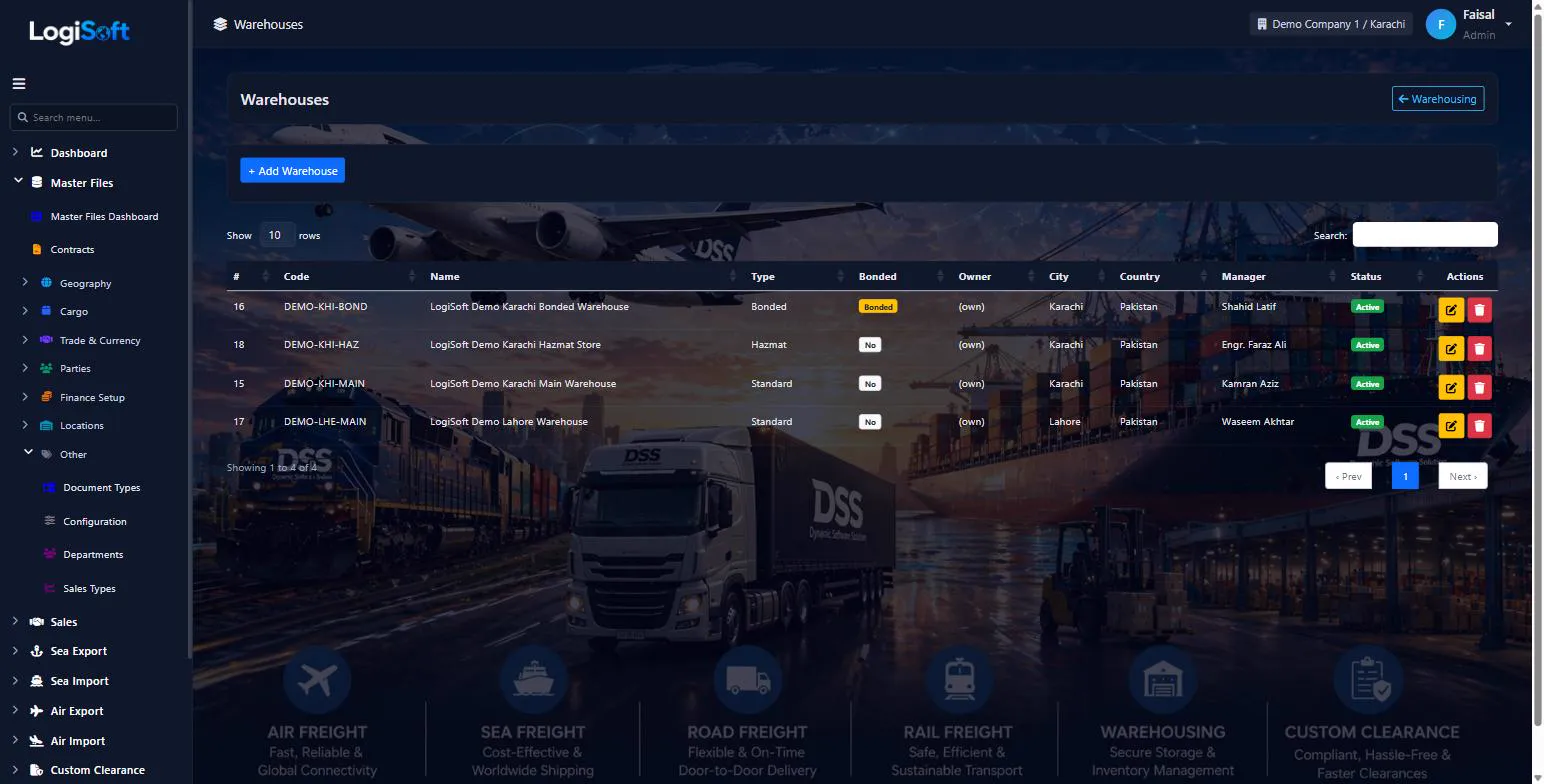Go back via the Warehousing button

1438,99
